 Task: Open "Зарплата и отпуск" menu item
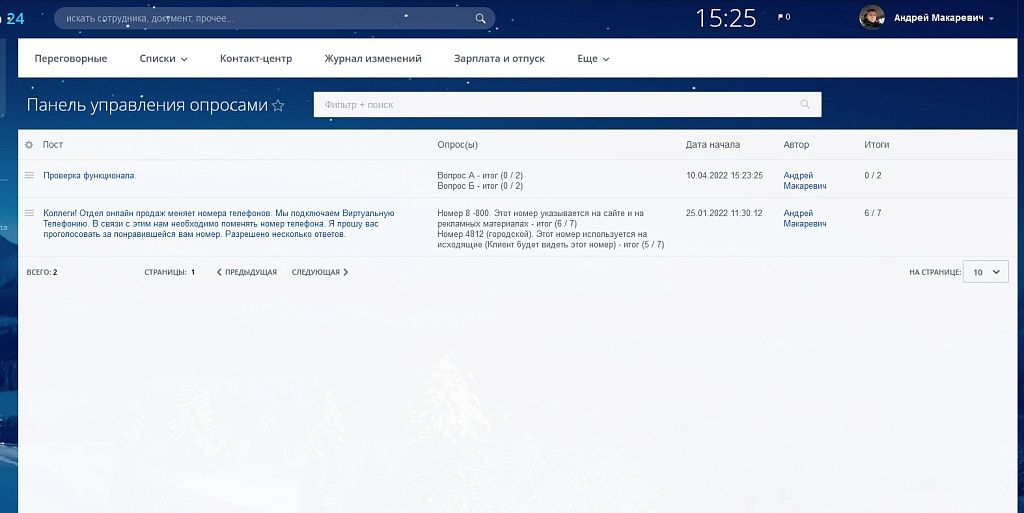click(499, 59)
